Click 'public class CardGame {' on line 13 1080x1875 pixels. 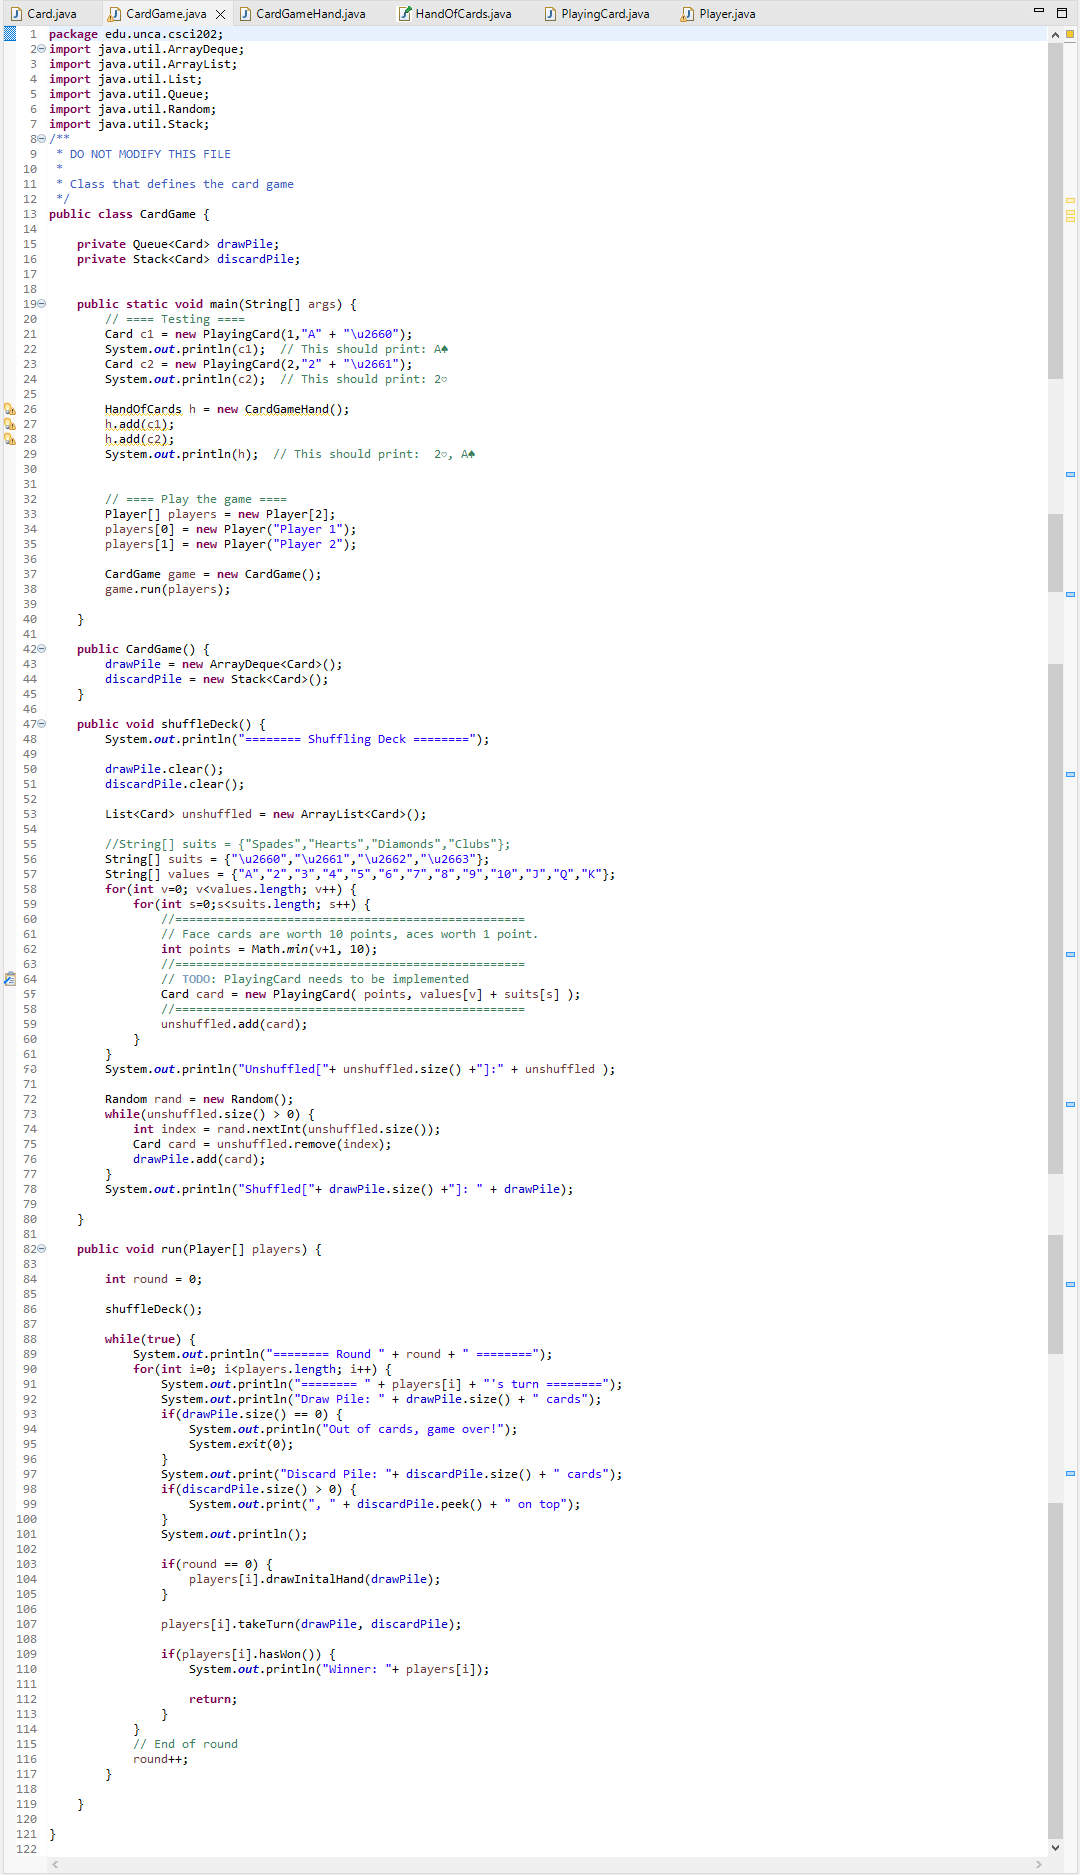(129, 214)
